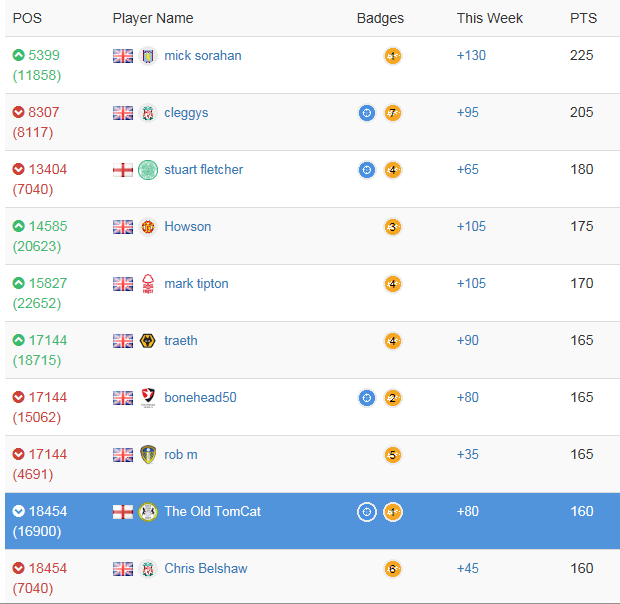Click the Manchester United crest beside Howson

(148, 227)
